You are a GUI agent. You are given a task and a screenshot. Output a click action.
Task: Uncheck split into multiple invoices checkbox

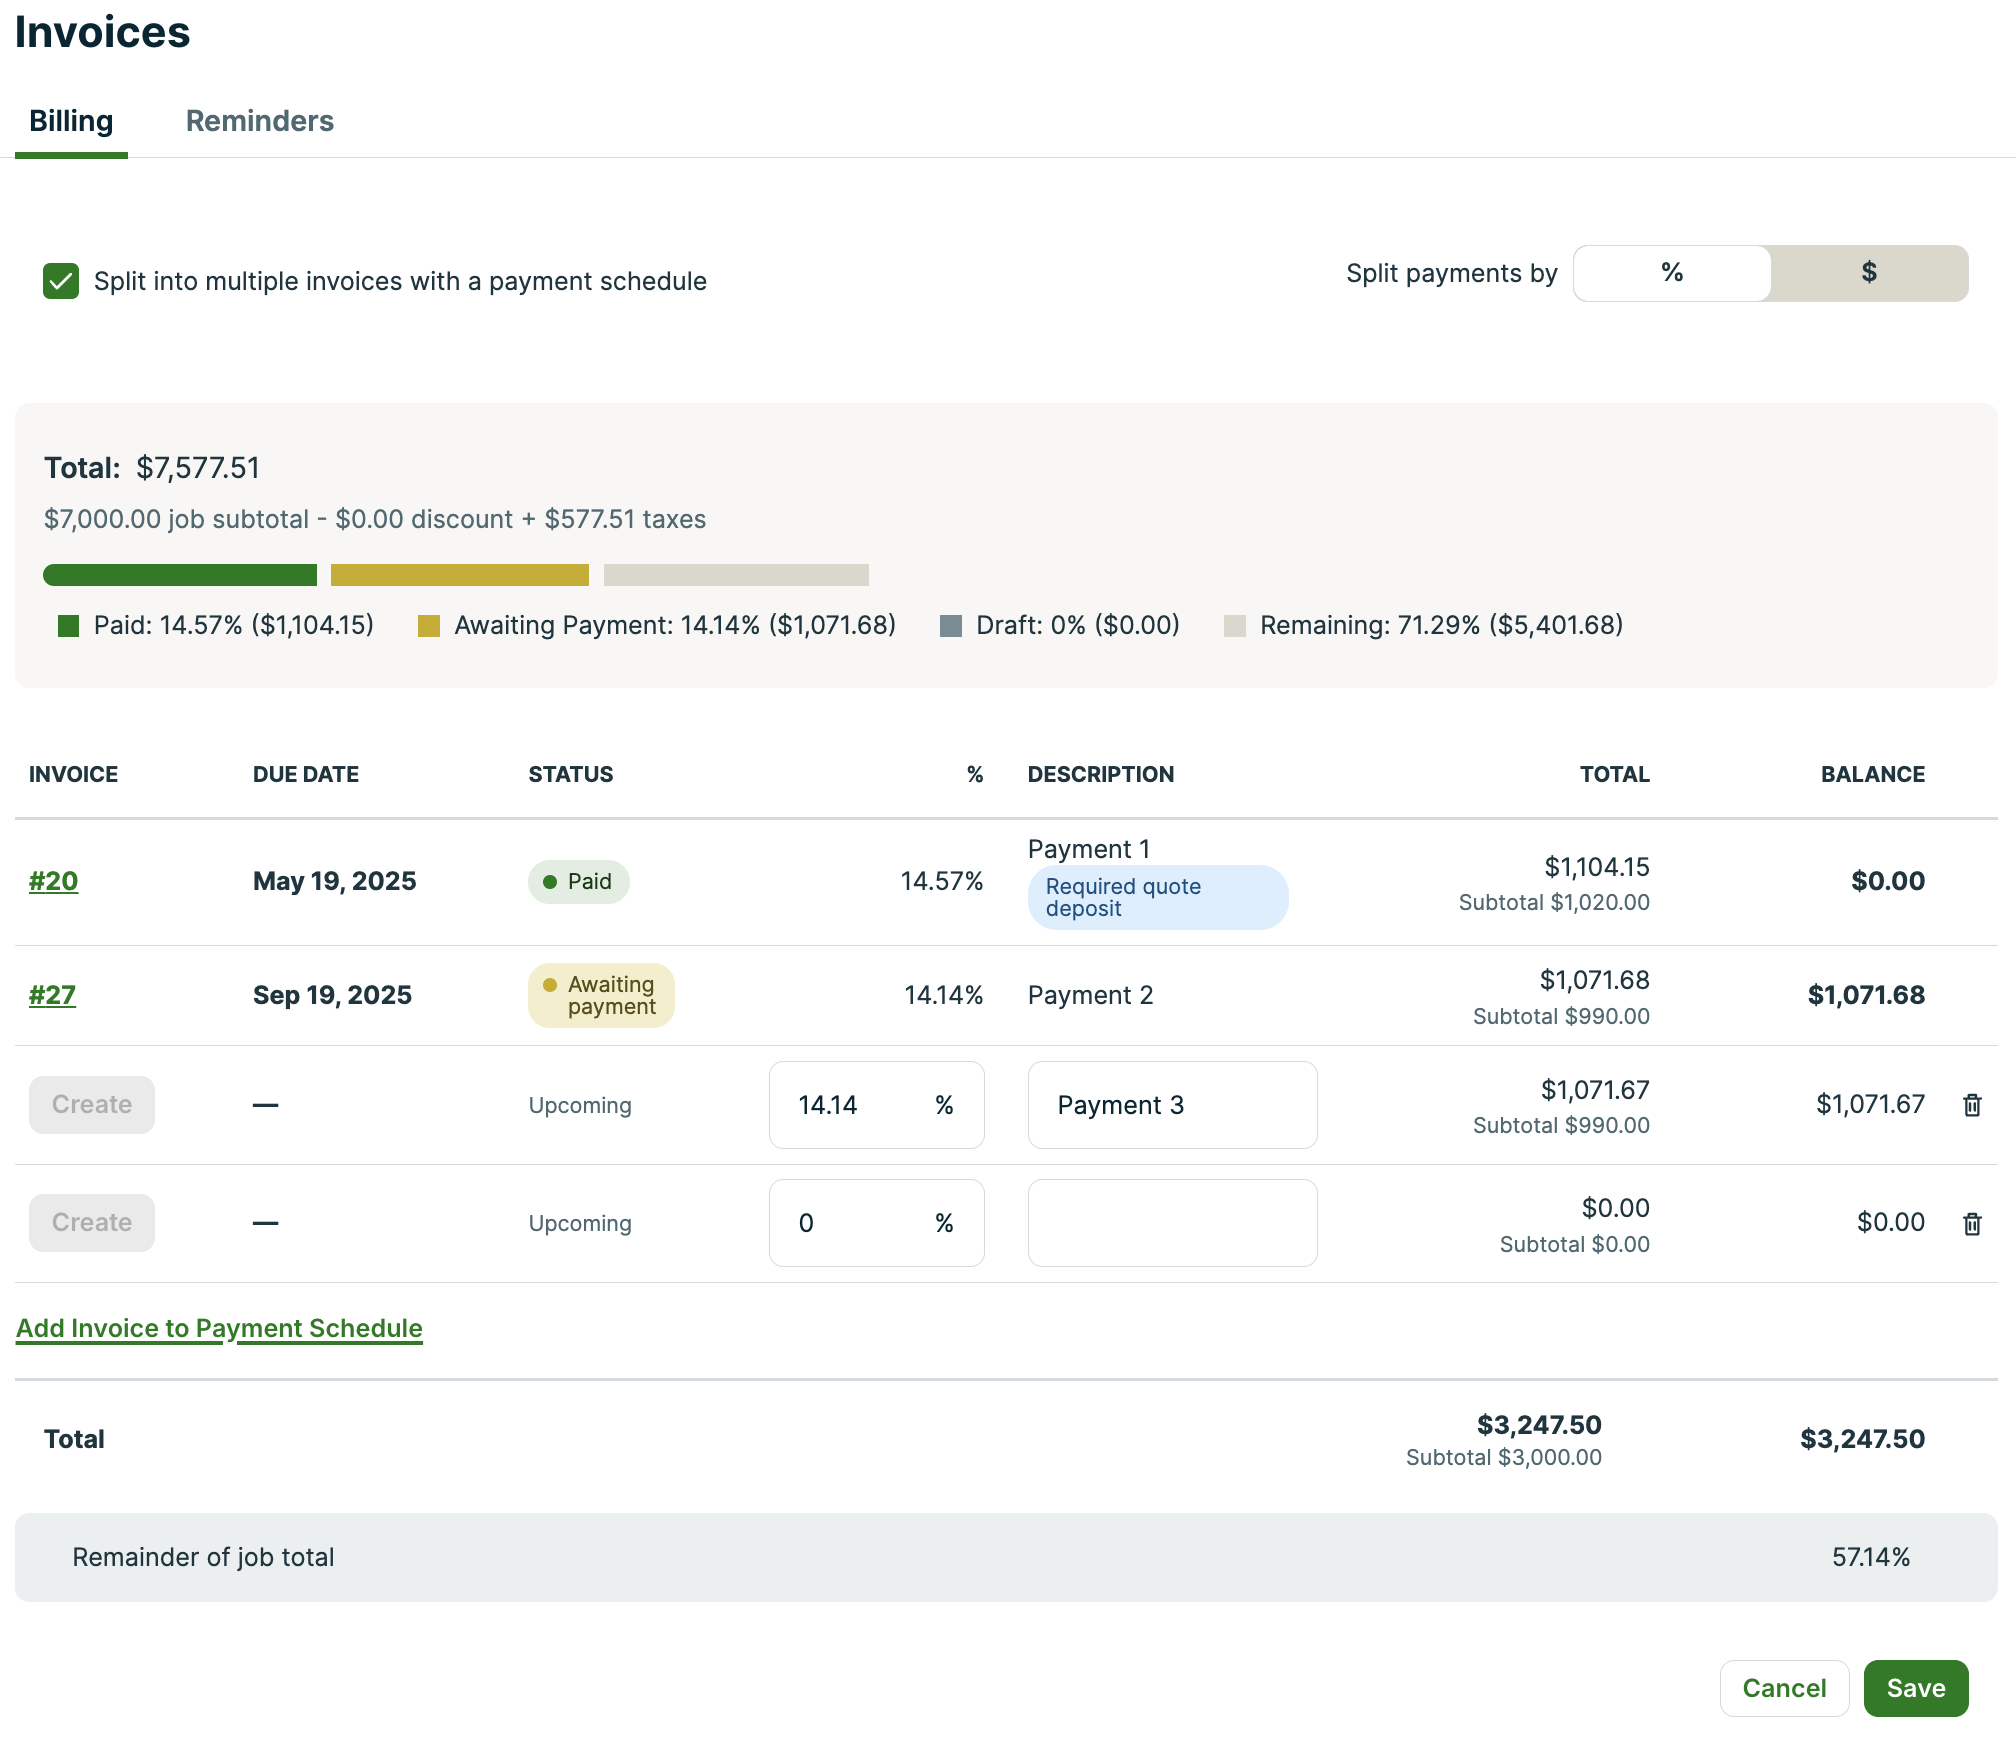[x=61, y=282]
